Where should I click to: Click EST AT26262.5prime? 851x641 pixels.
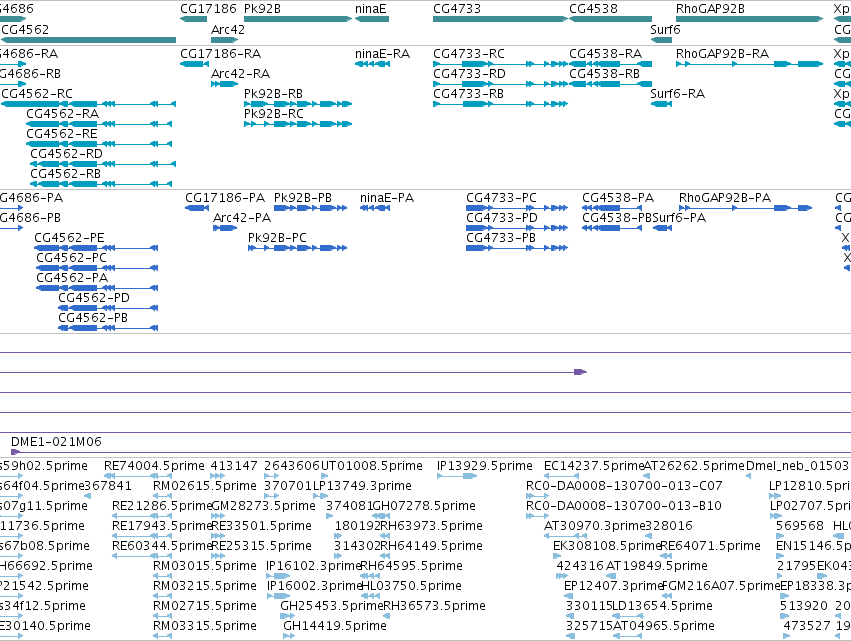tap(694, 466)
